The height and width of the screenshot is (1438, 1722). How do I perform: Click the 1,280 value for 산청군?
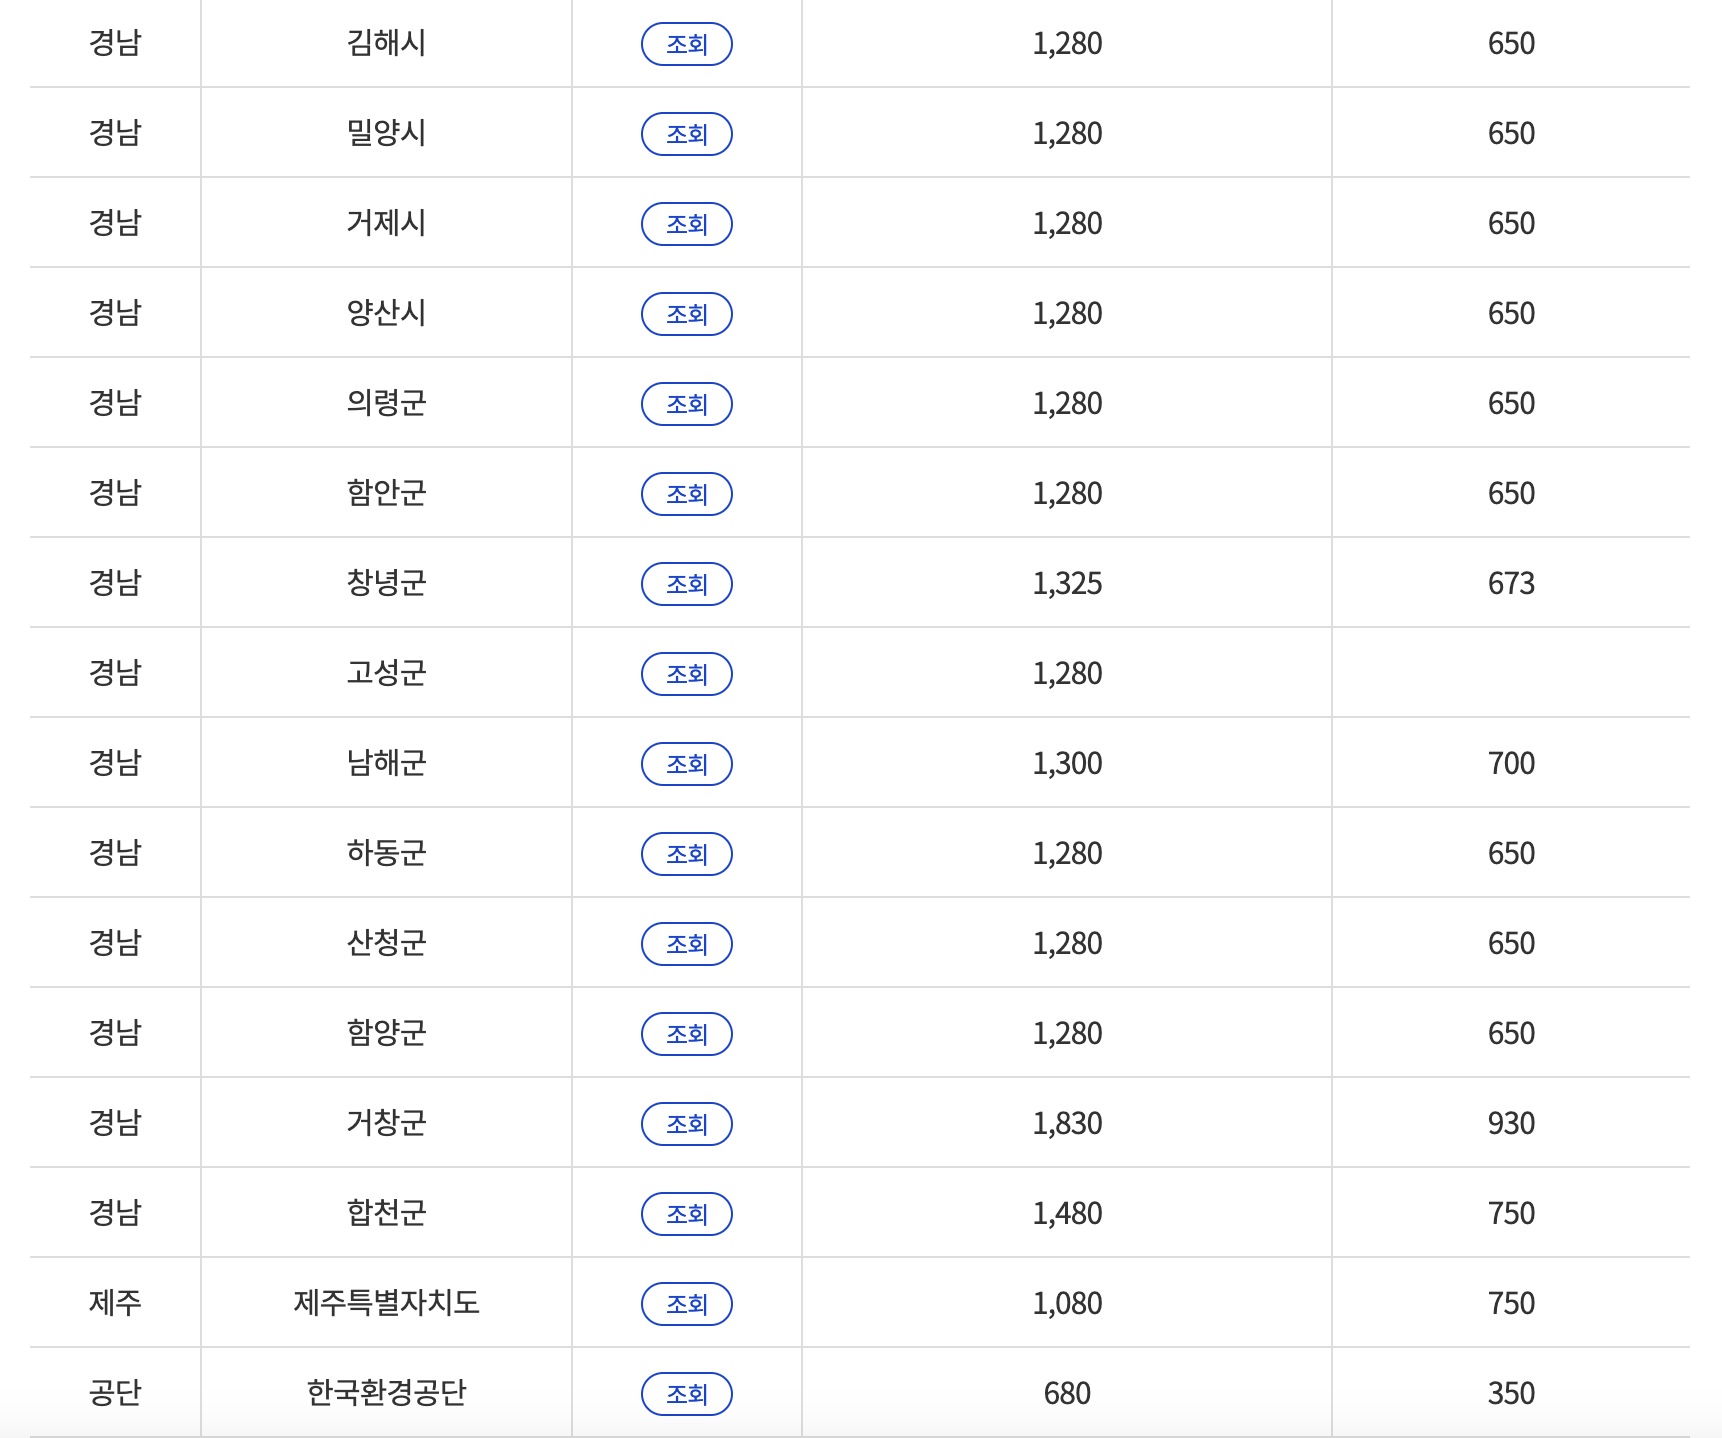pyautogui.click(x=1067, y=943)
